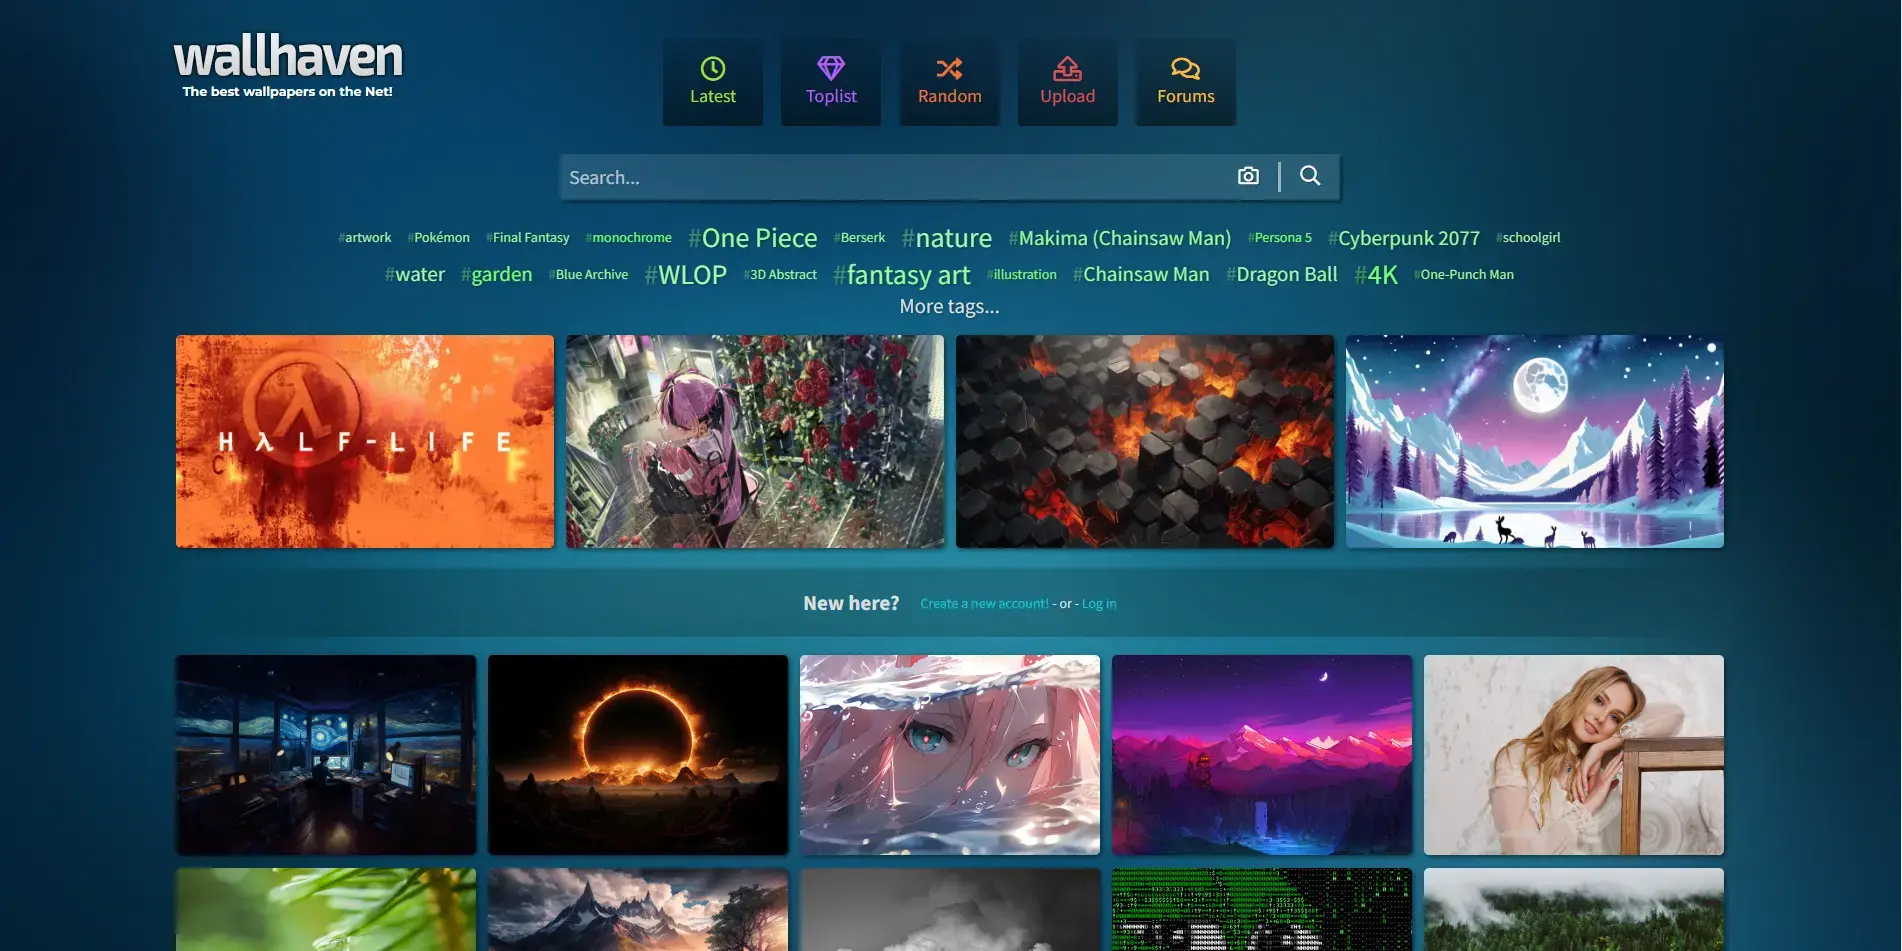The height and width of the screenshot is (951, 1902).
Task: Open the snowy moonlit mountains wallpaper
Action: click(1535, 441)
